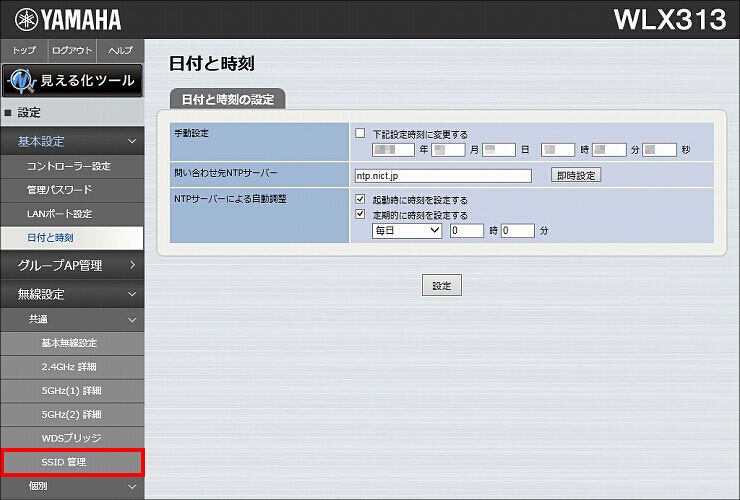
Task: Open the 見える化ツール visualization tool
Action: [72, 81]
